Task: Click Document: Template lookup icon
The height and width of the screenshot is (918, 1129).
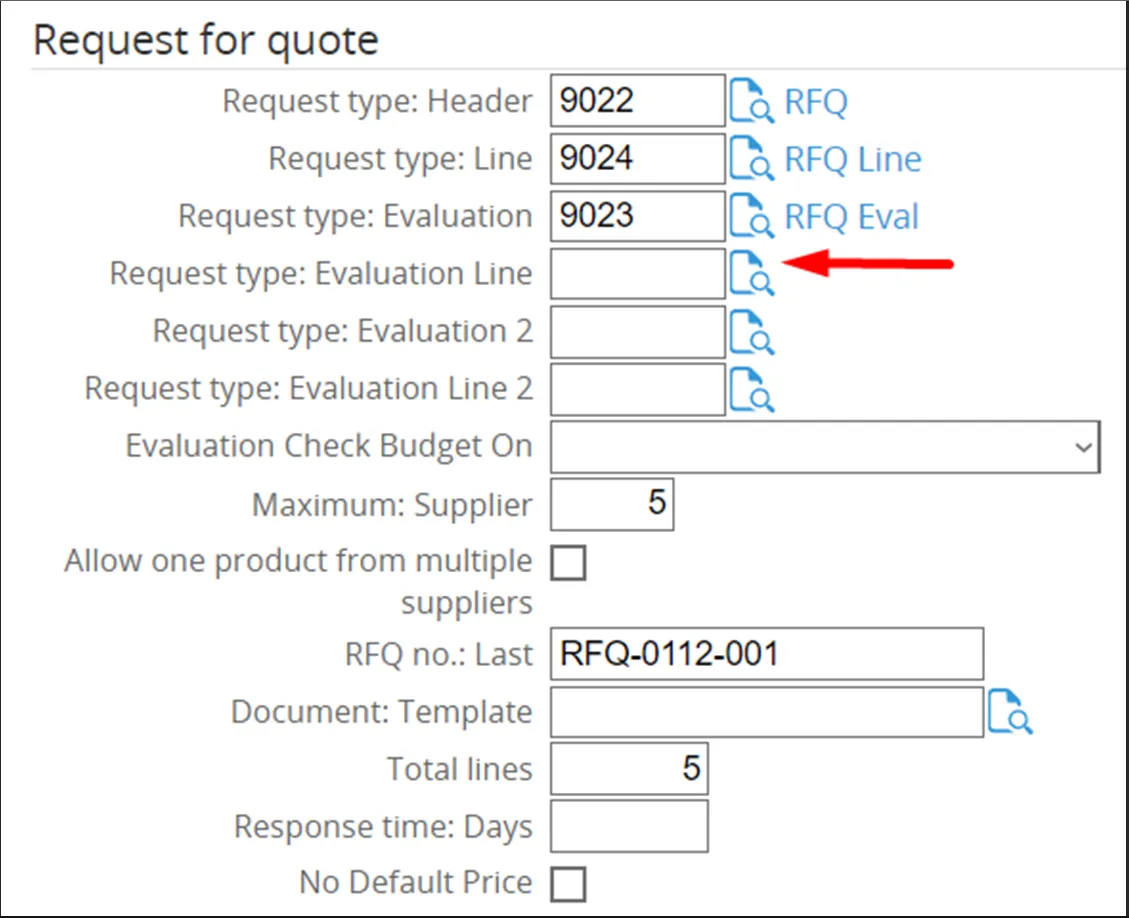Action: tap(1009, 712)
